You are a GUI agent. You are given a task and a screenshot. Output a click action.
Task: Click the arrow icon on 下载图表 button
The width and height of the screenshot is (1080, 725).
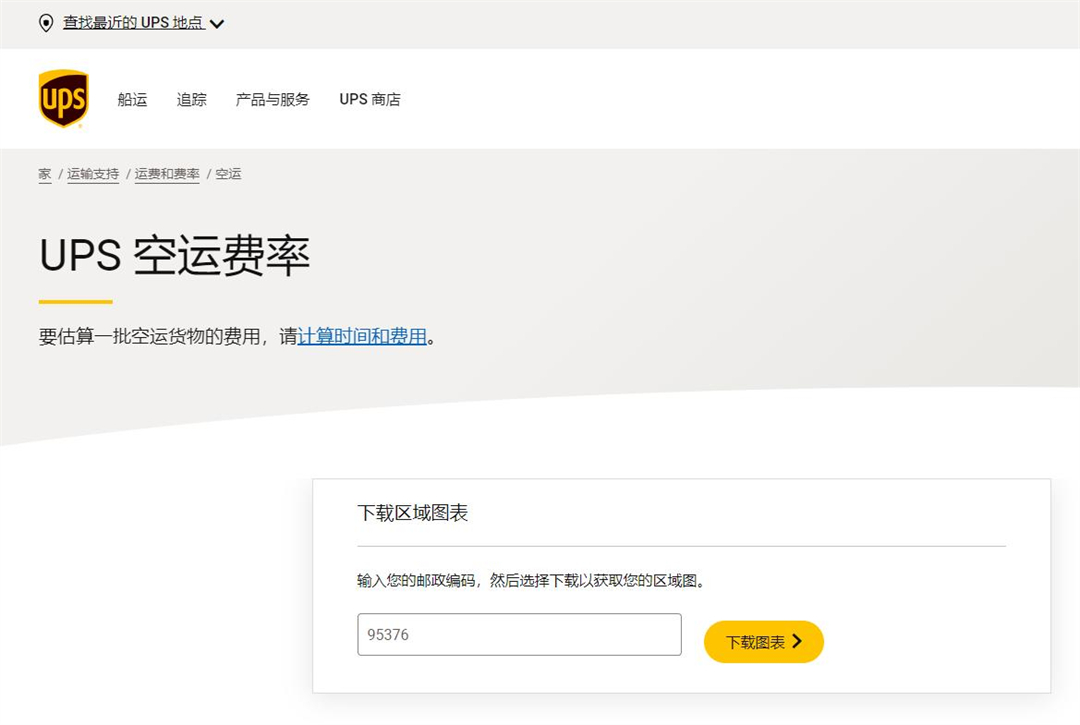797,641
